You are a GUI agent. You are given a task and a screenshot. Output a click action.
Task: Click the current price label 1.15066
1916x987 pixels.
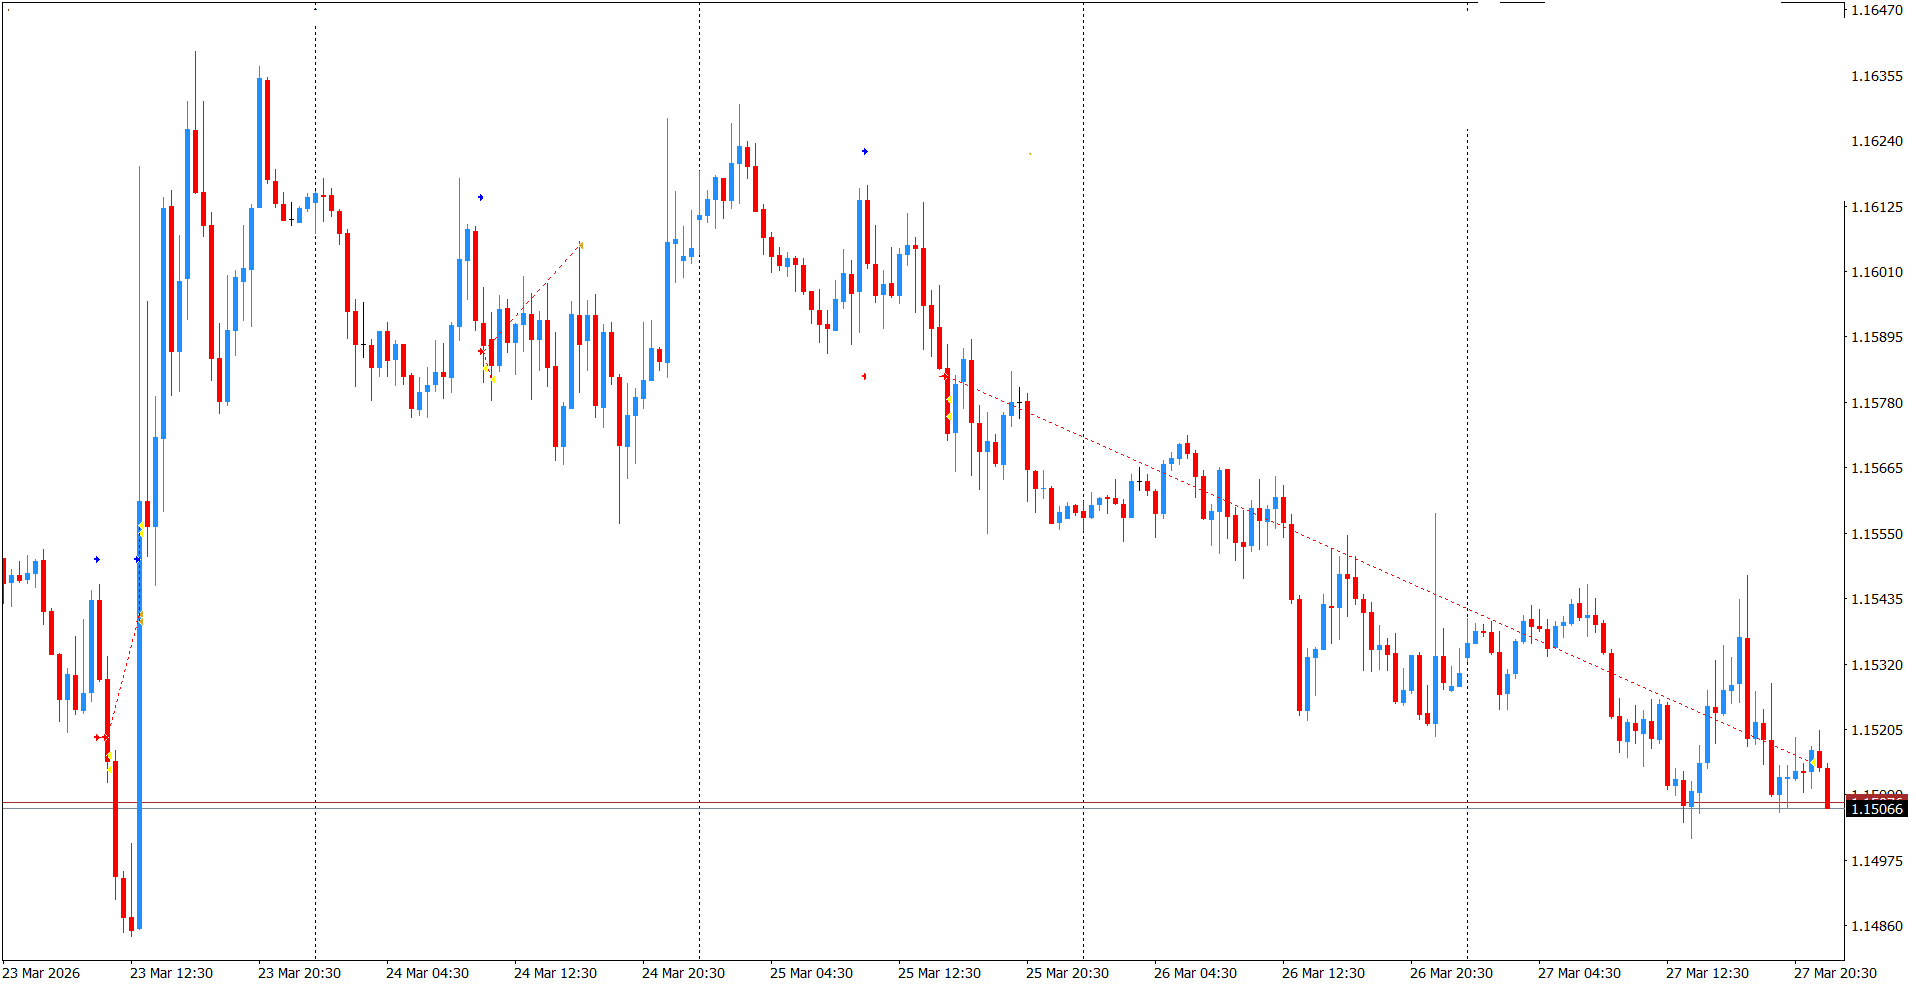1876,809
